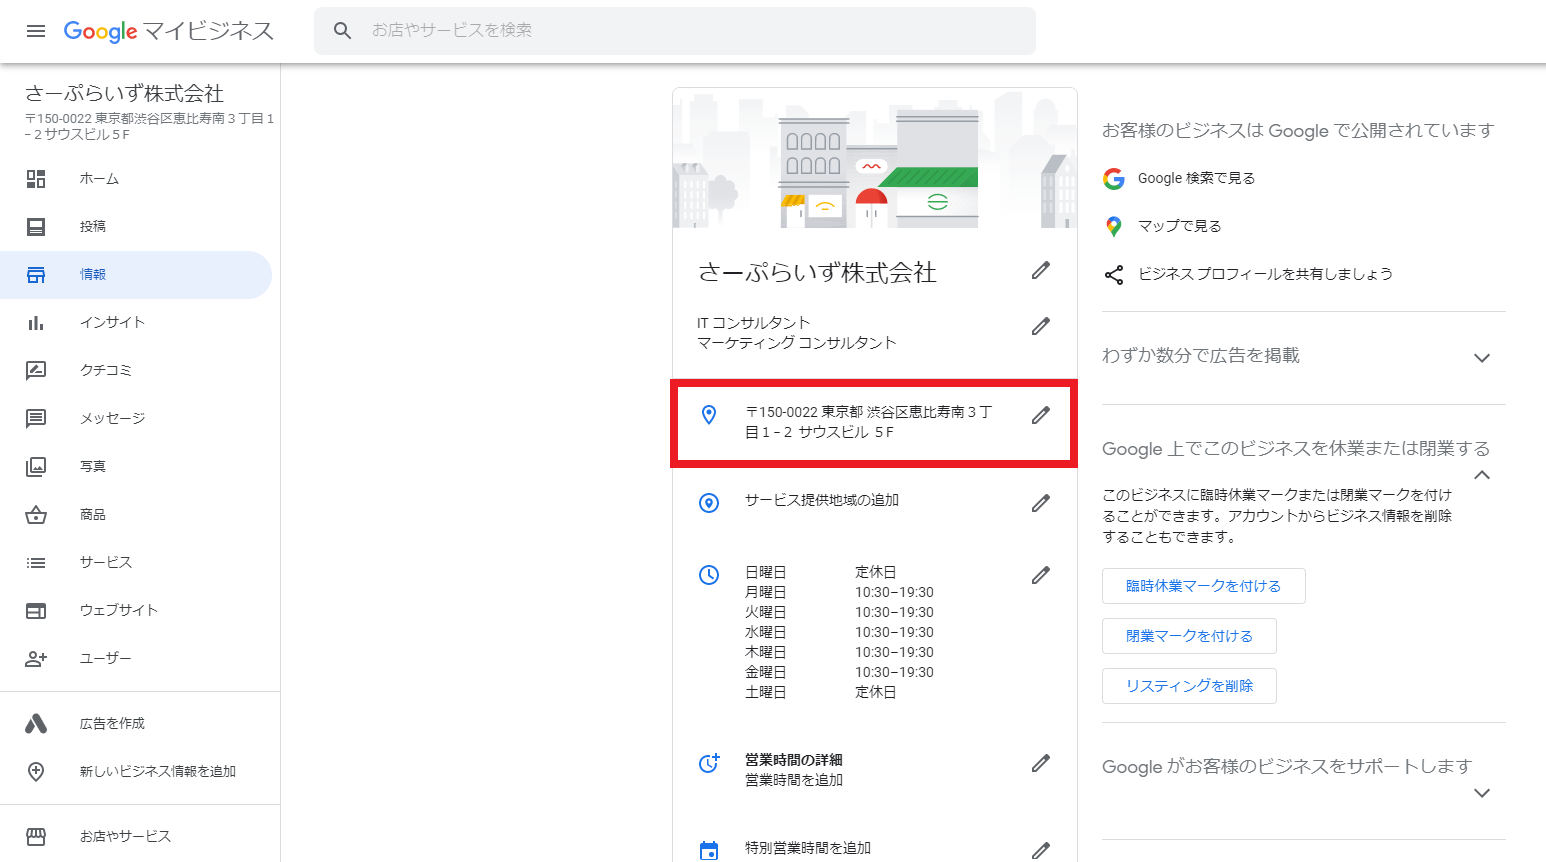Click the share business profile icon
The image size is (1546, 862).
pos(1114,274)
